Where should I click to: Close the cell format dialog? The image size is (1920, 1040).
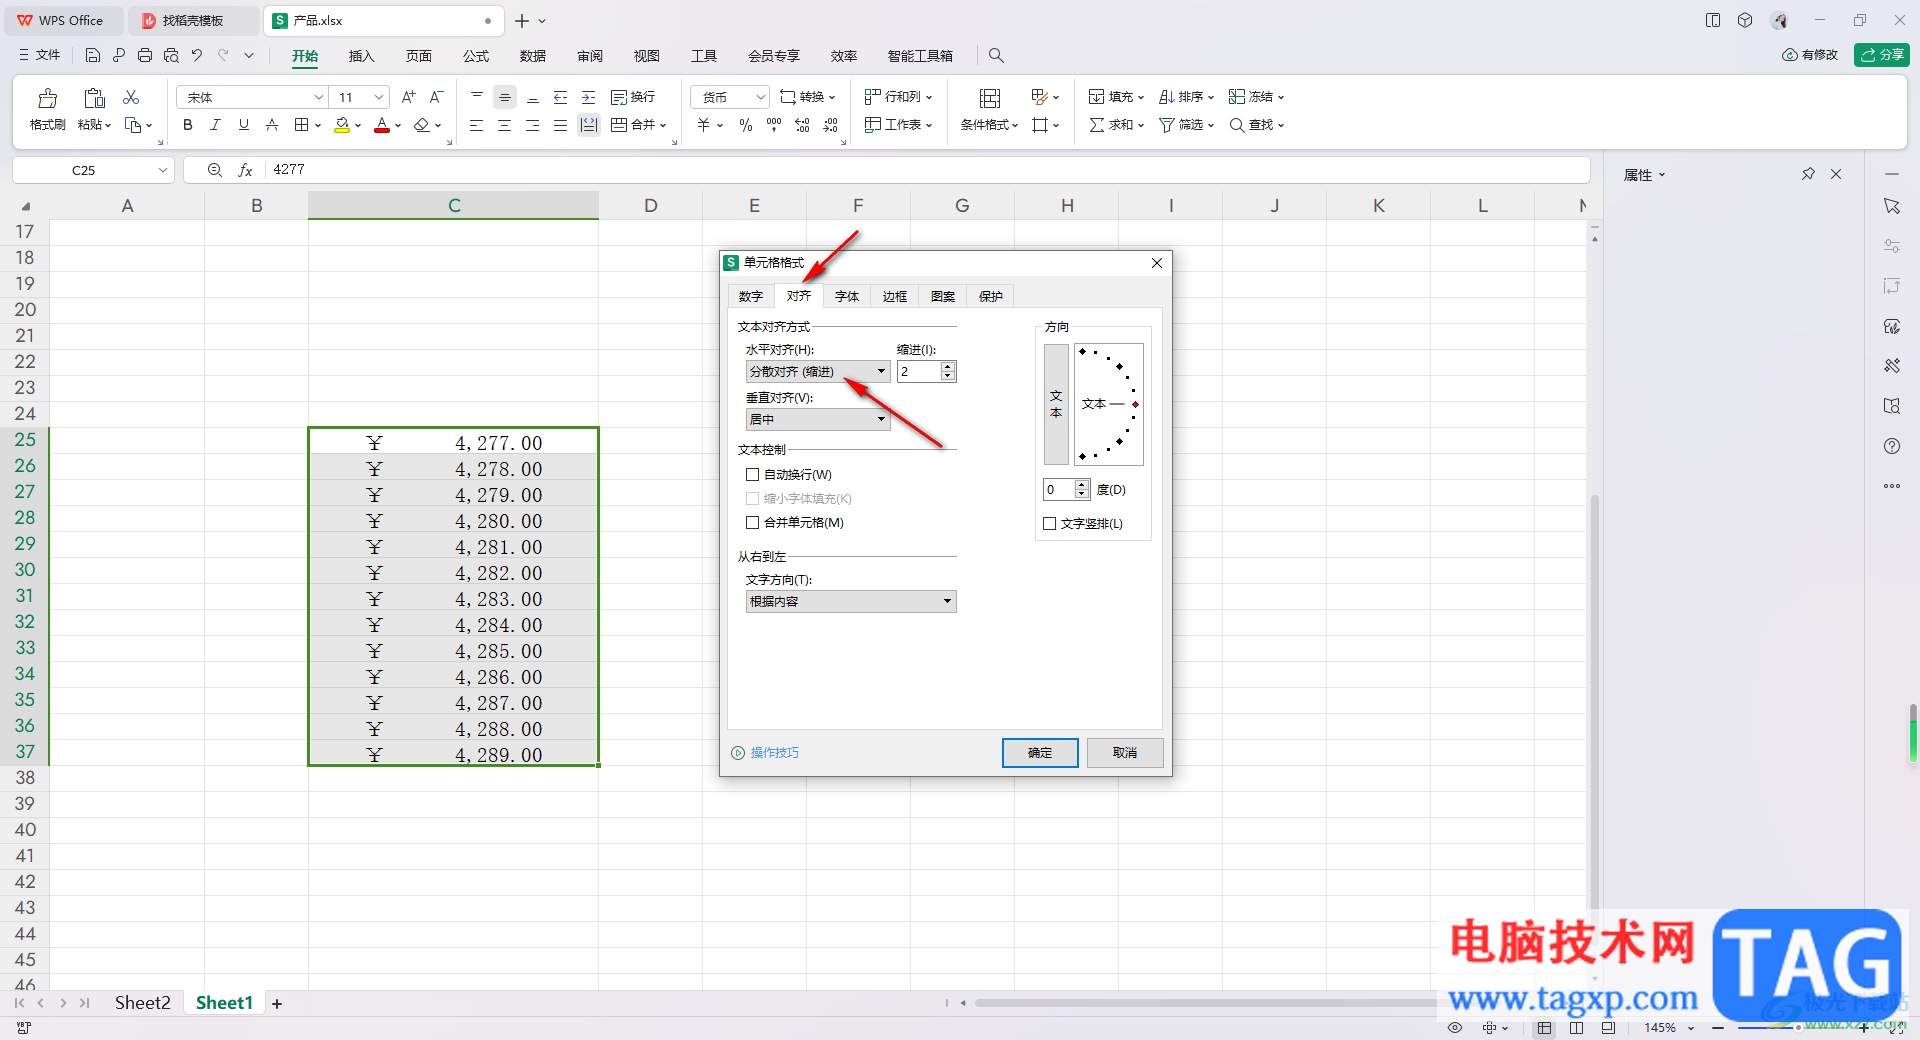click(x=1157, y=263)
